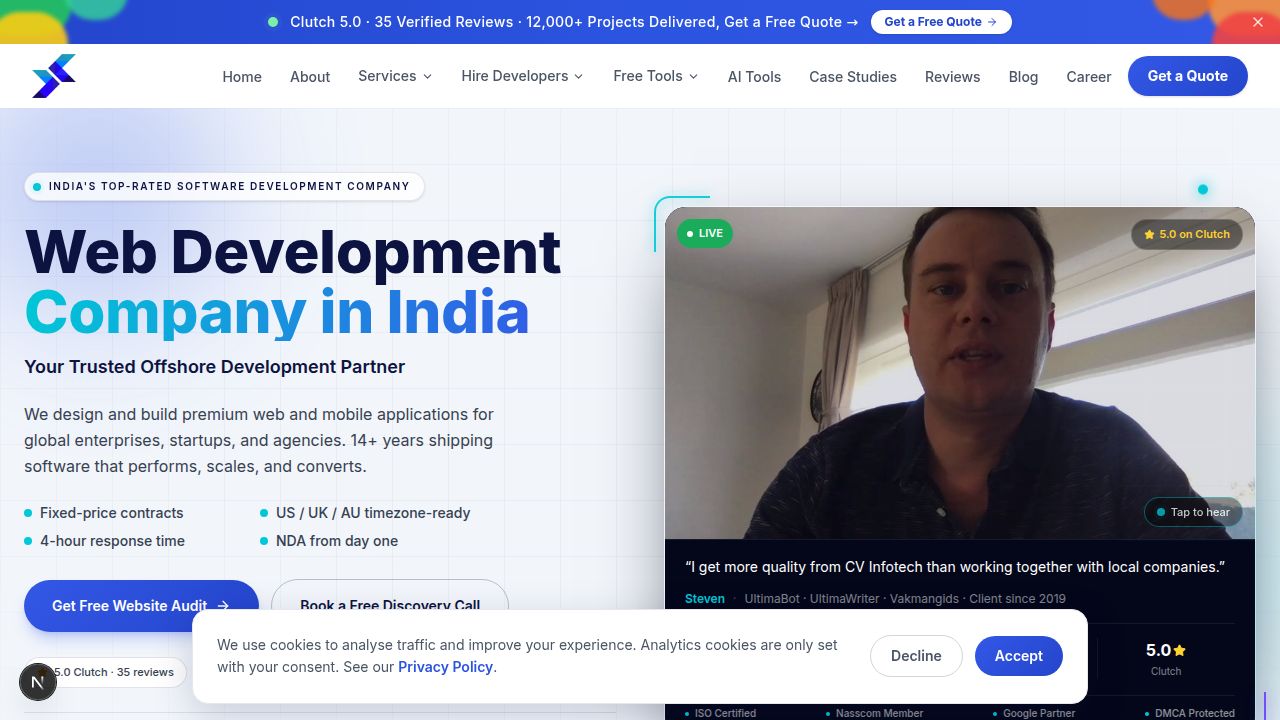Open the Career page
This screenshot has height=720, width=1280.
1089,76
